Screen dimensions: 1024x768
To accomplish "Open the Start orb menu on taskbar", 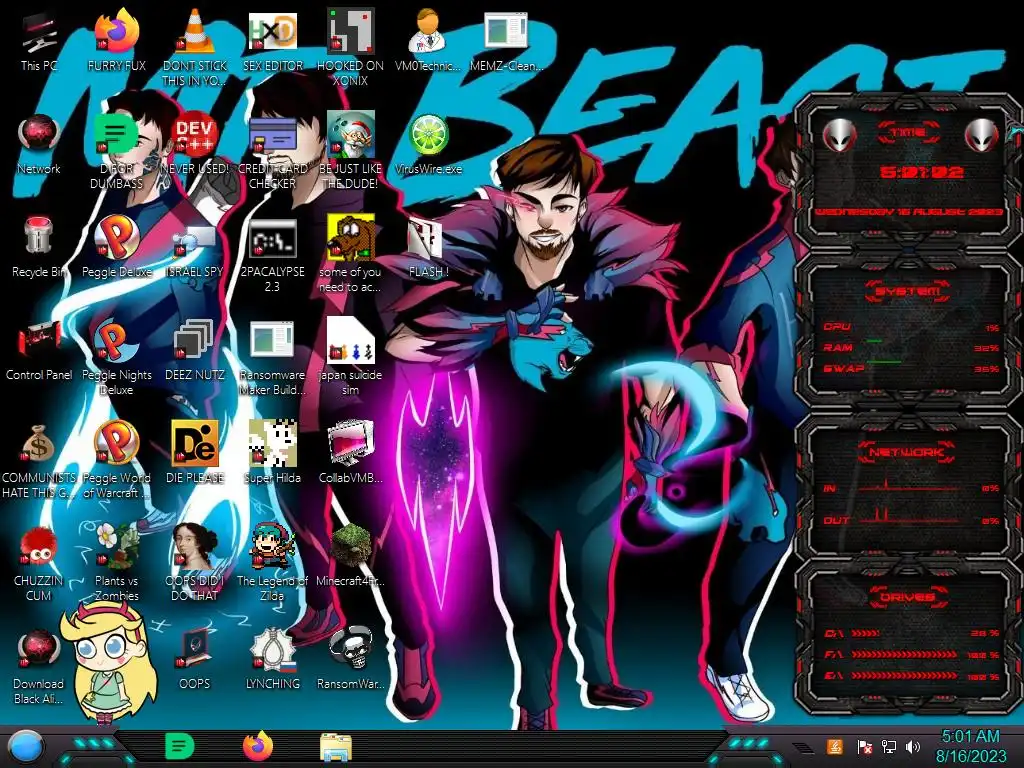I will [x=26, y=748].
